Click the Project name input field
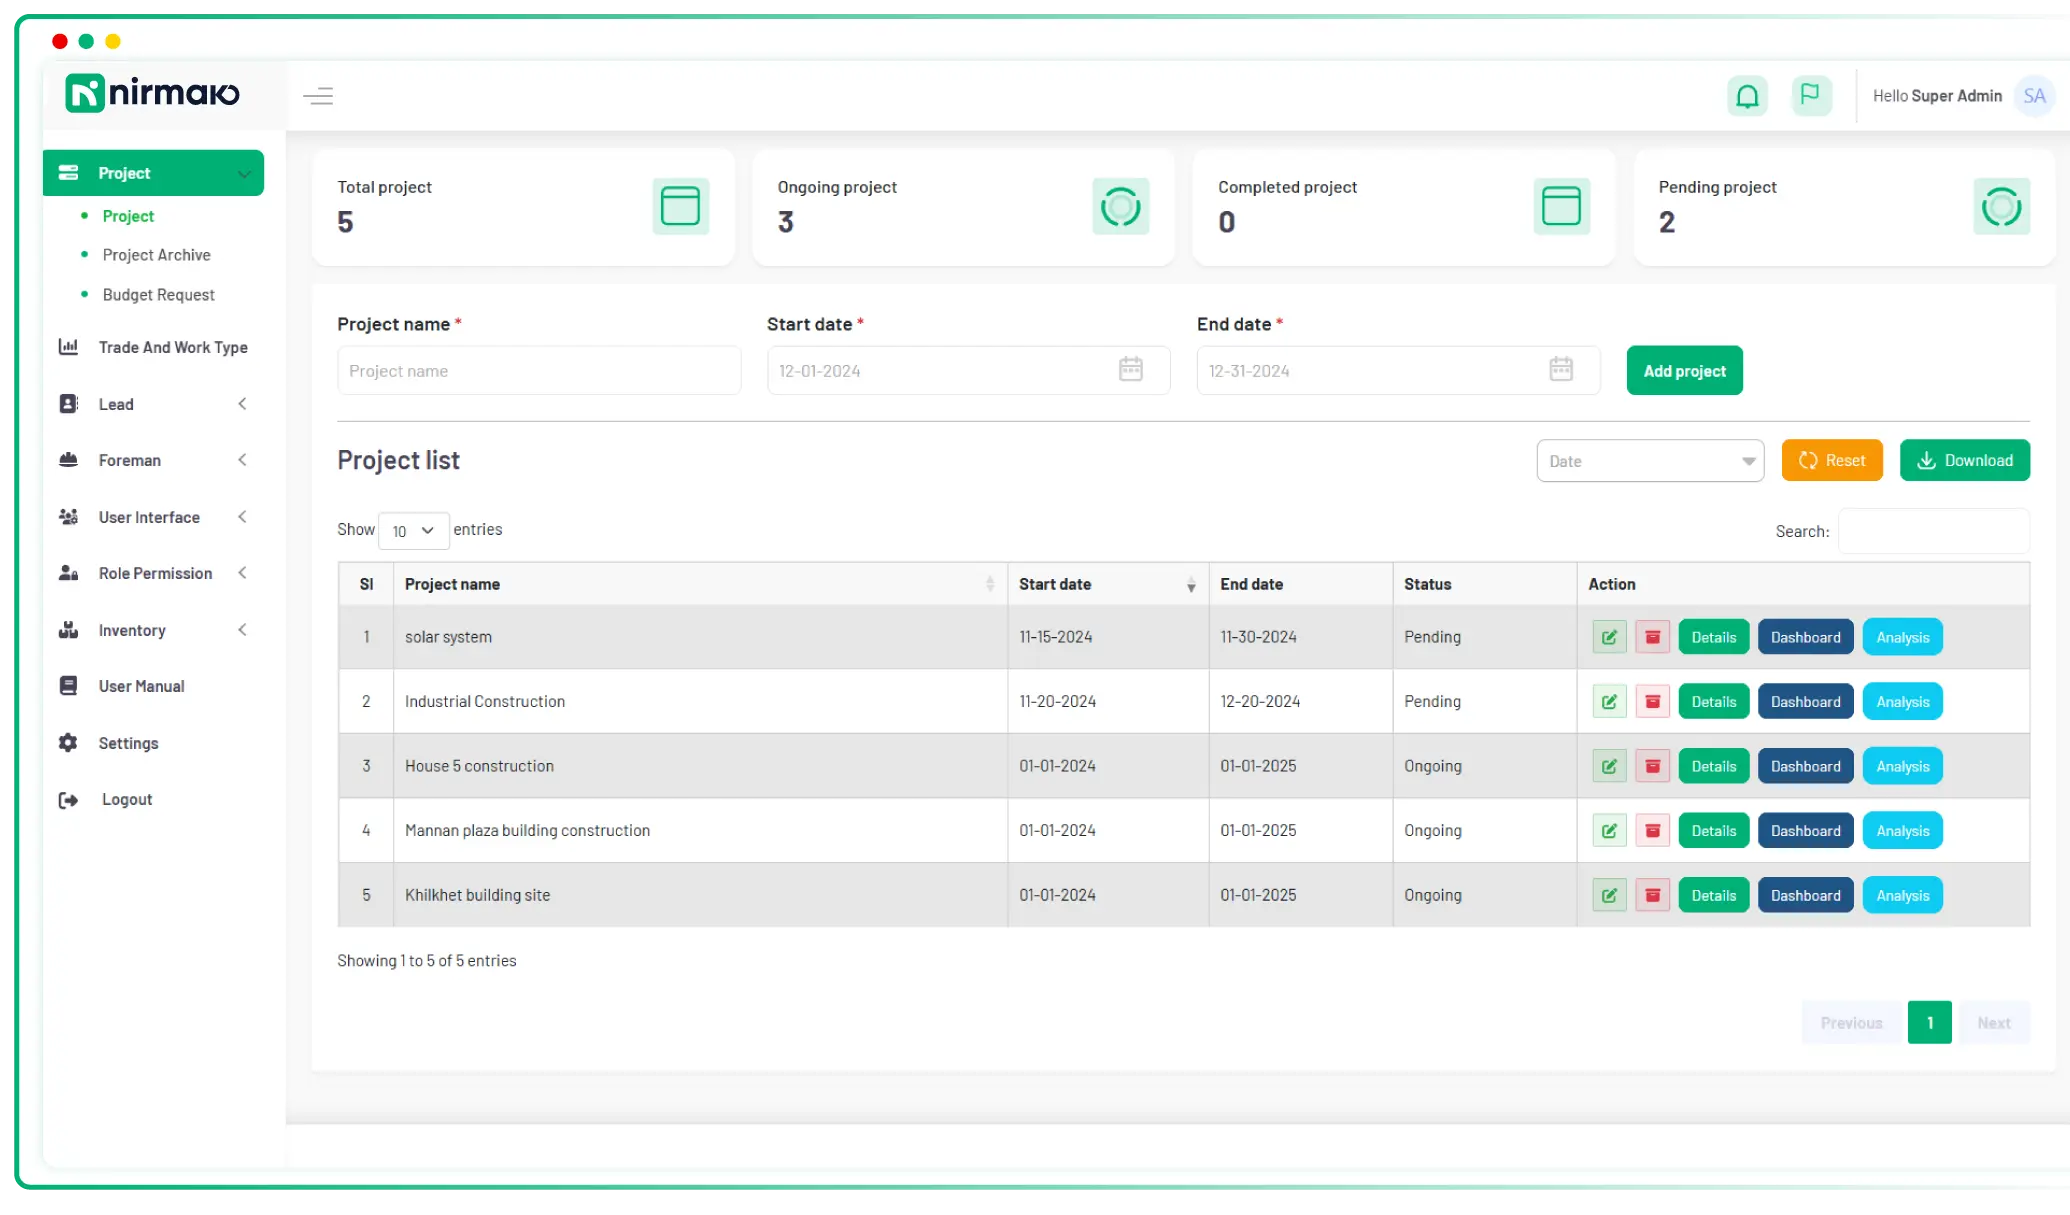 click(539, 371)
